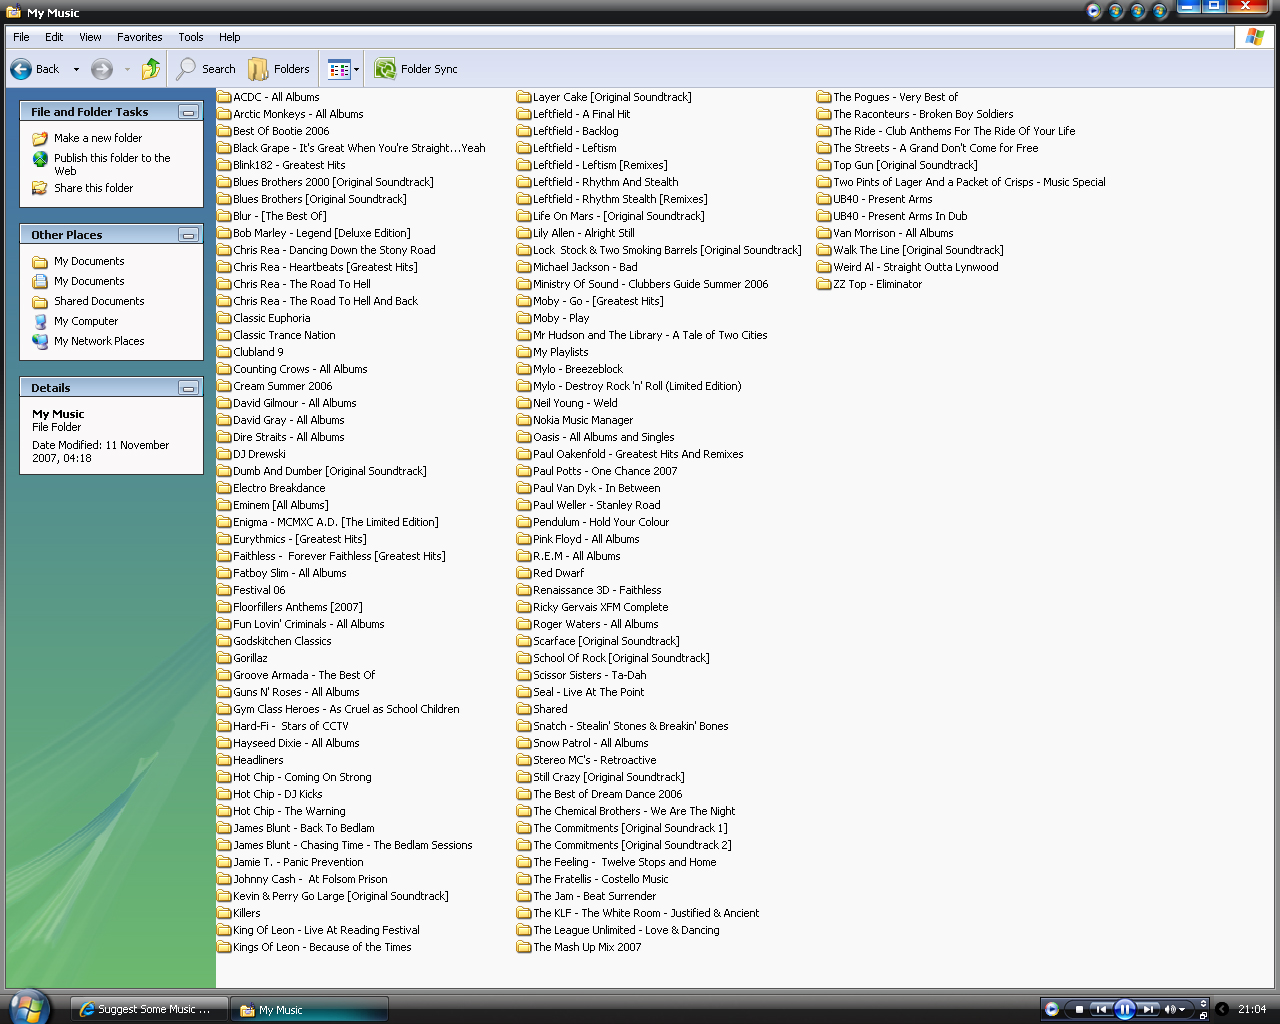The image size is (1280, 1024).
Task: Select "Oasis - All Albums and Singles" folder name
Action: [604, 437]
